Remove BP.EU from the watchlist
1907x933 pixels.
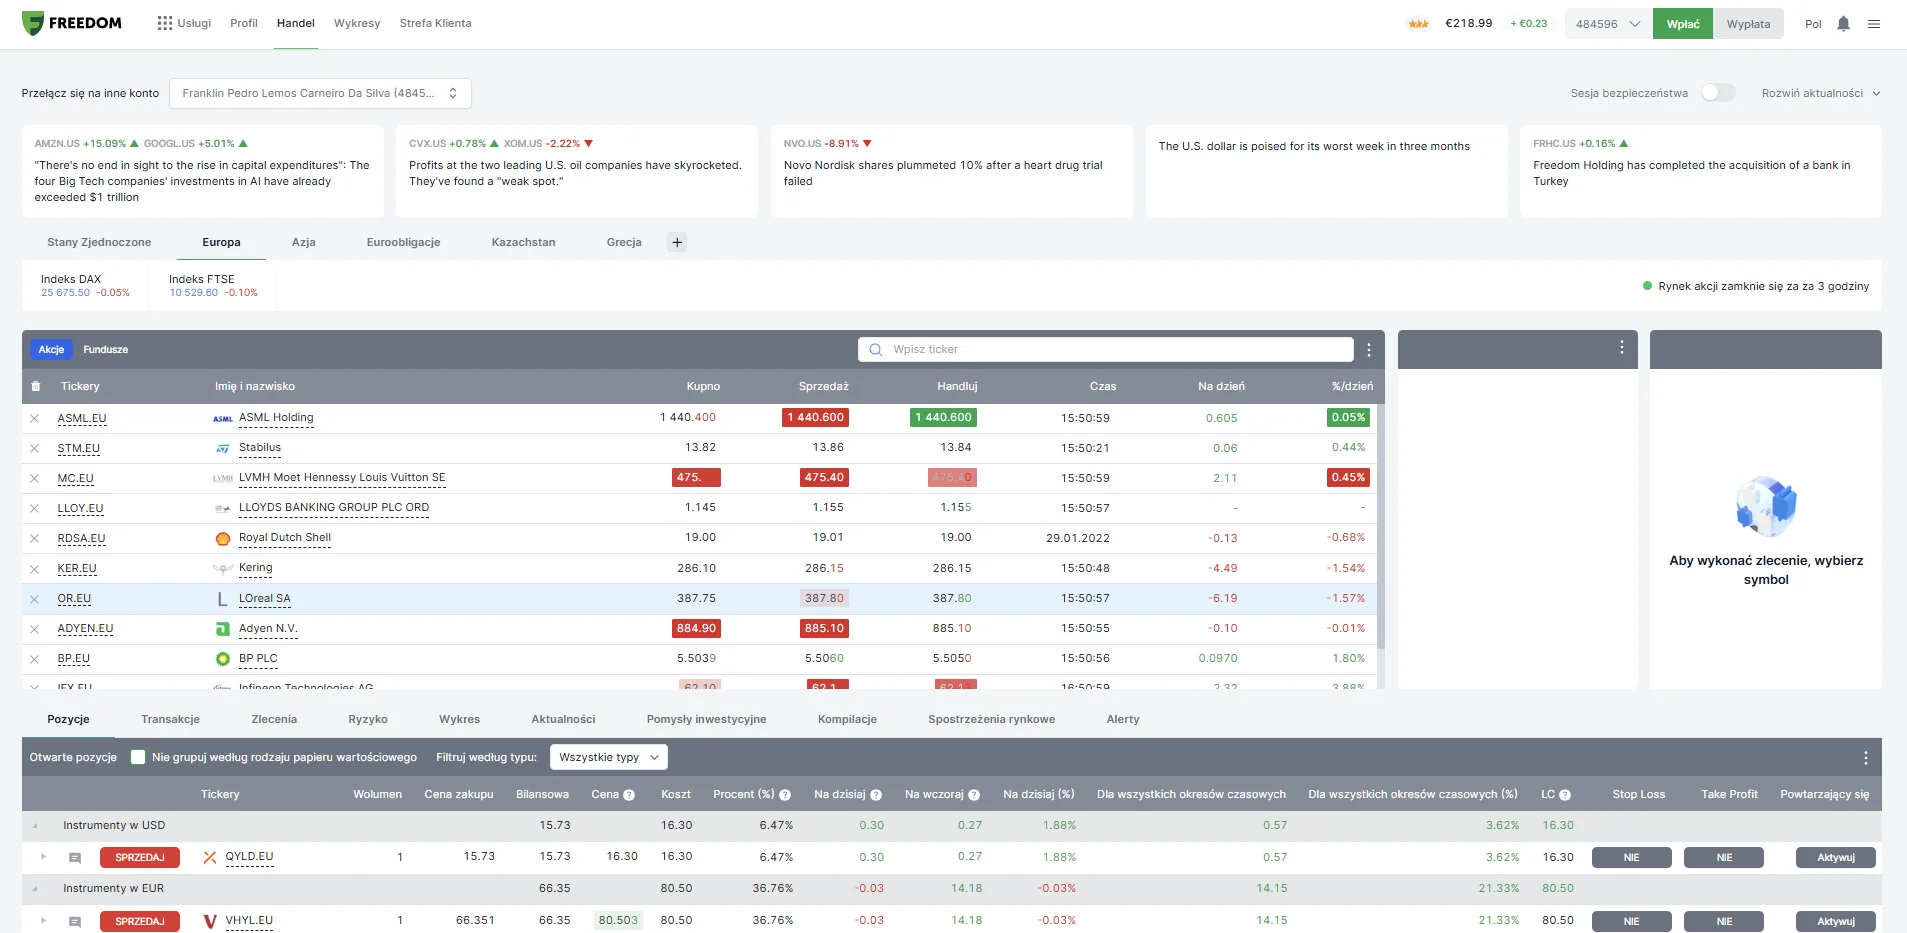click(35, 659)
